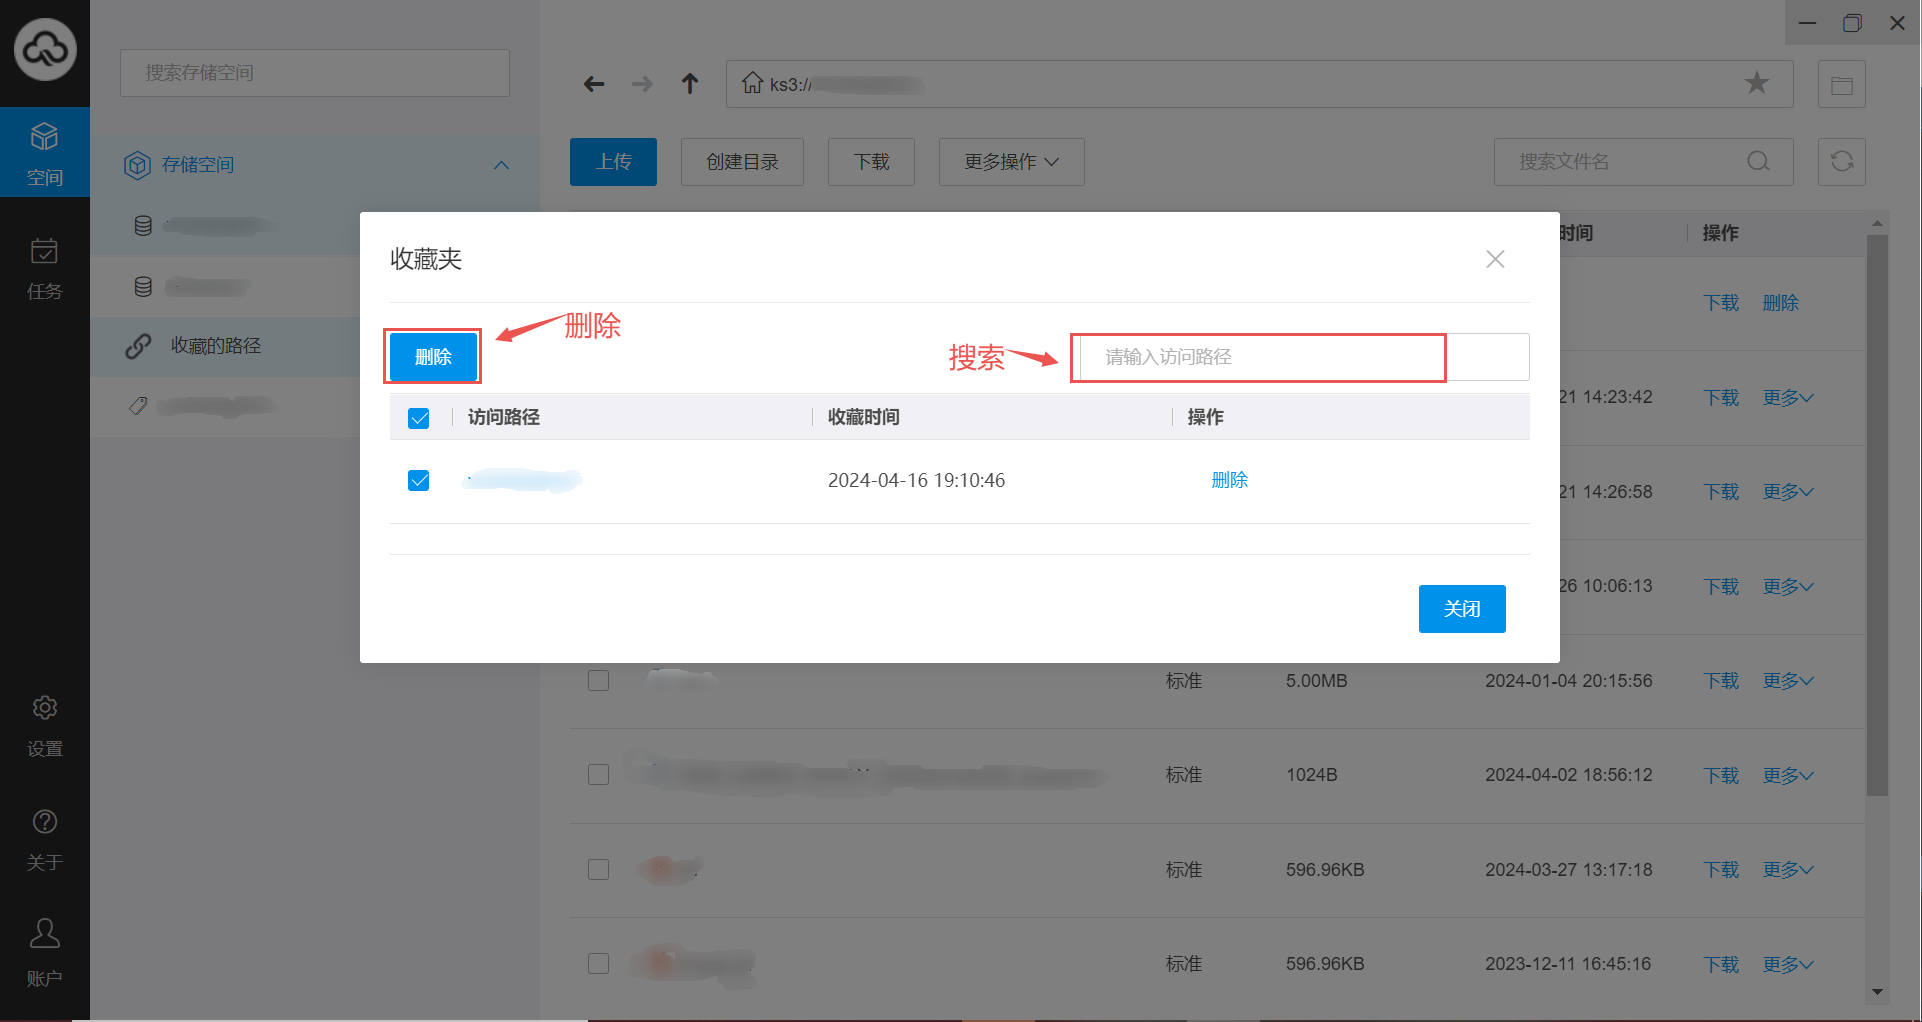1922x1022 pixels.
Task: Close the 收藏夹 dialog with the X
Action: coord(1495,259)
